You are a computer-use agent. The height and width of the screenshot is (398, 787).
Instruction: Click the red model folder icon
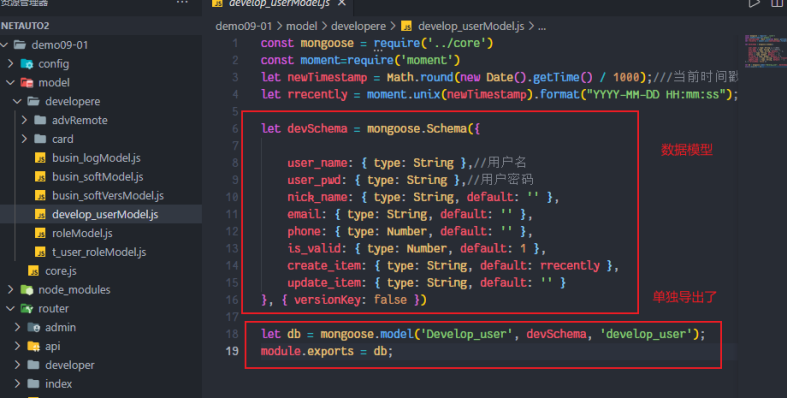coord(27,83)
